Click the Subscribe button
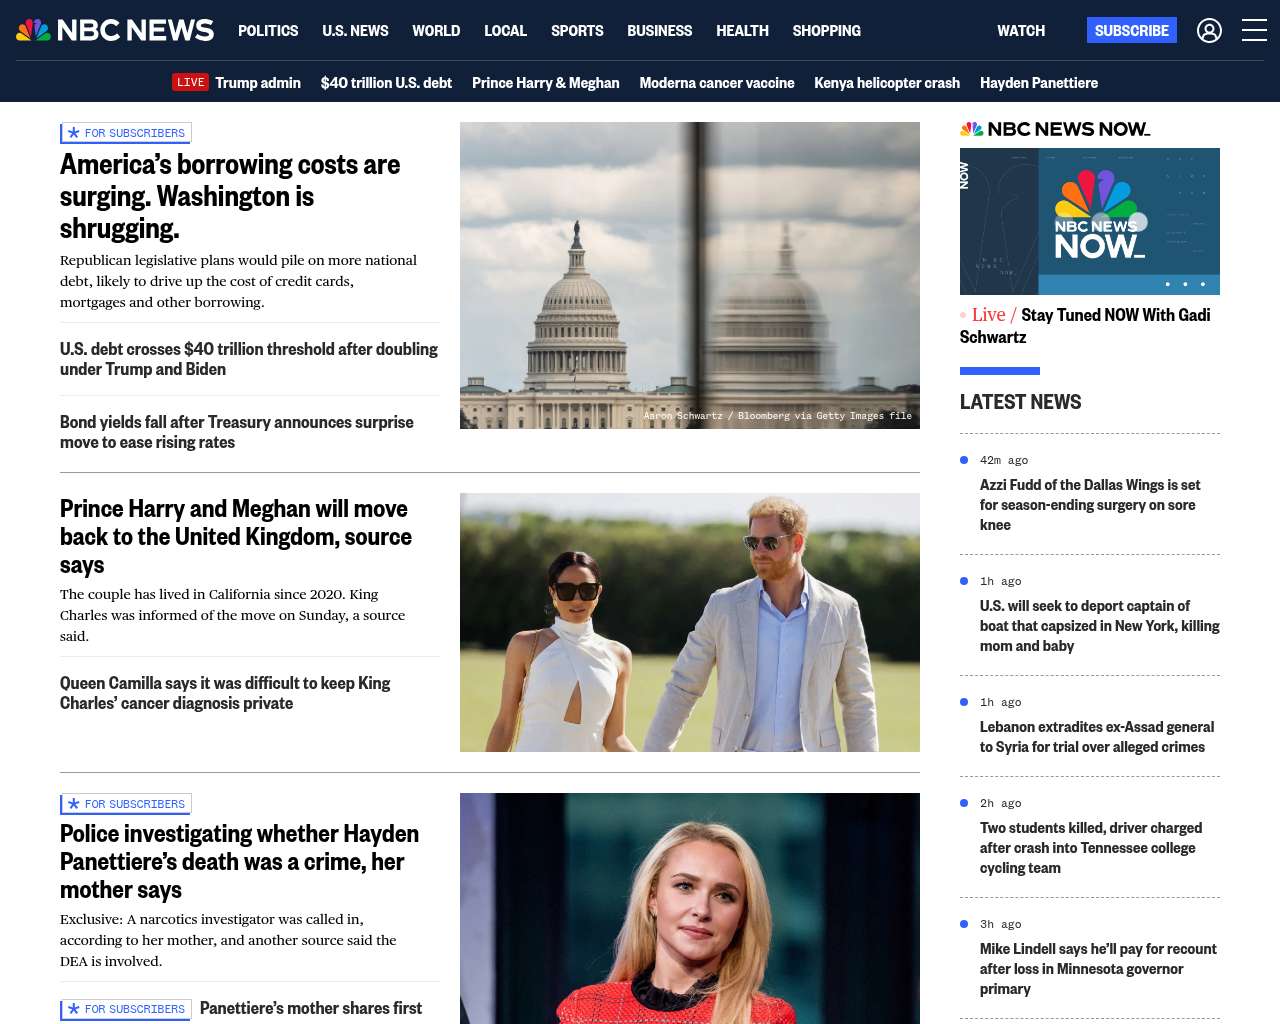The height and width of the screenshot is (1024, 1280). pos(1132,30)
